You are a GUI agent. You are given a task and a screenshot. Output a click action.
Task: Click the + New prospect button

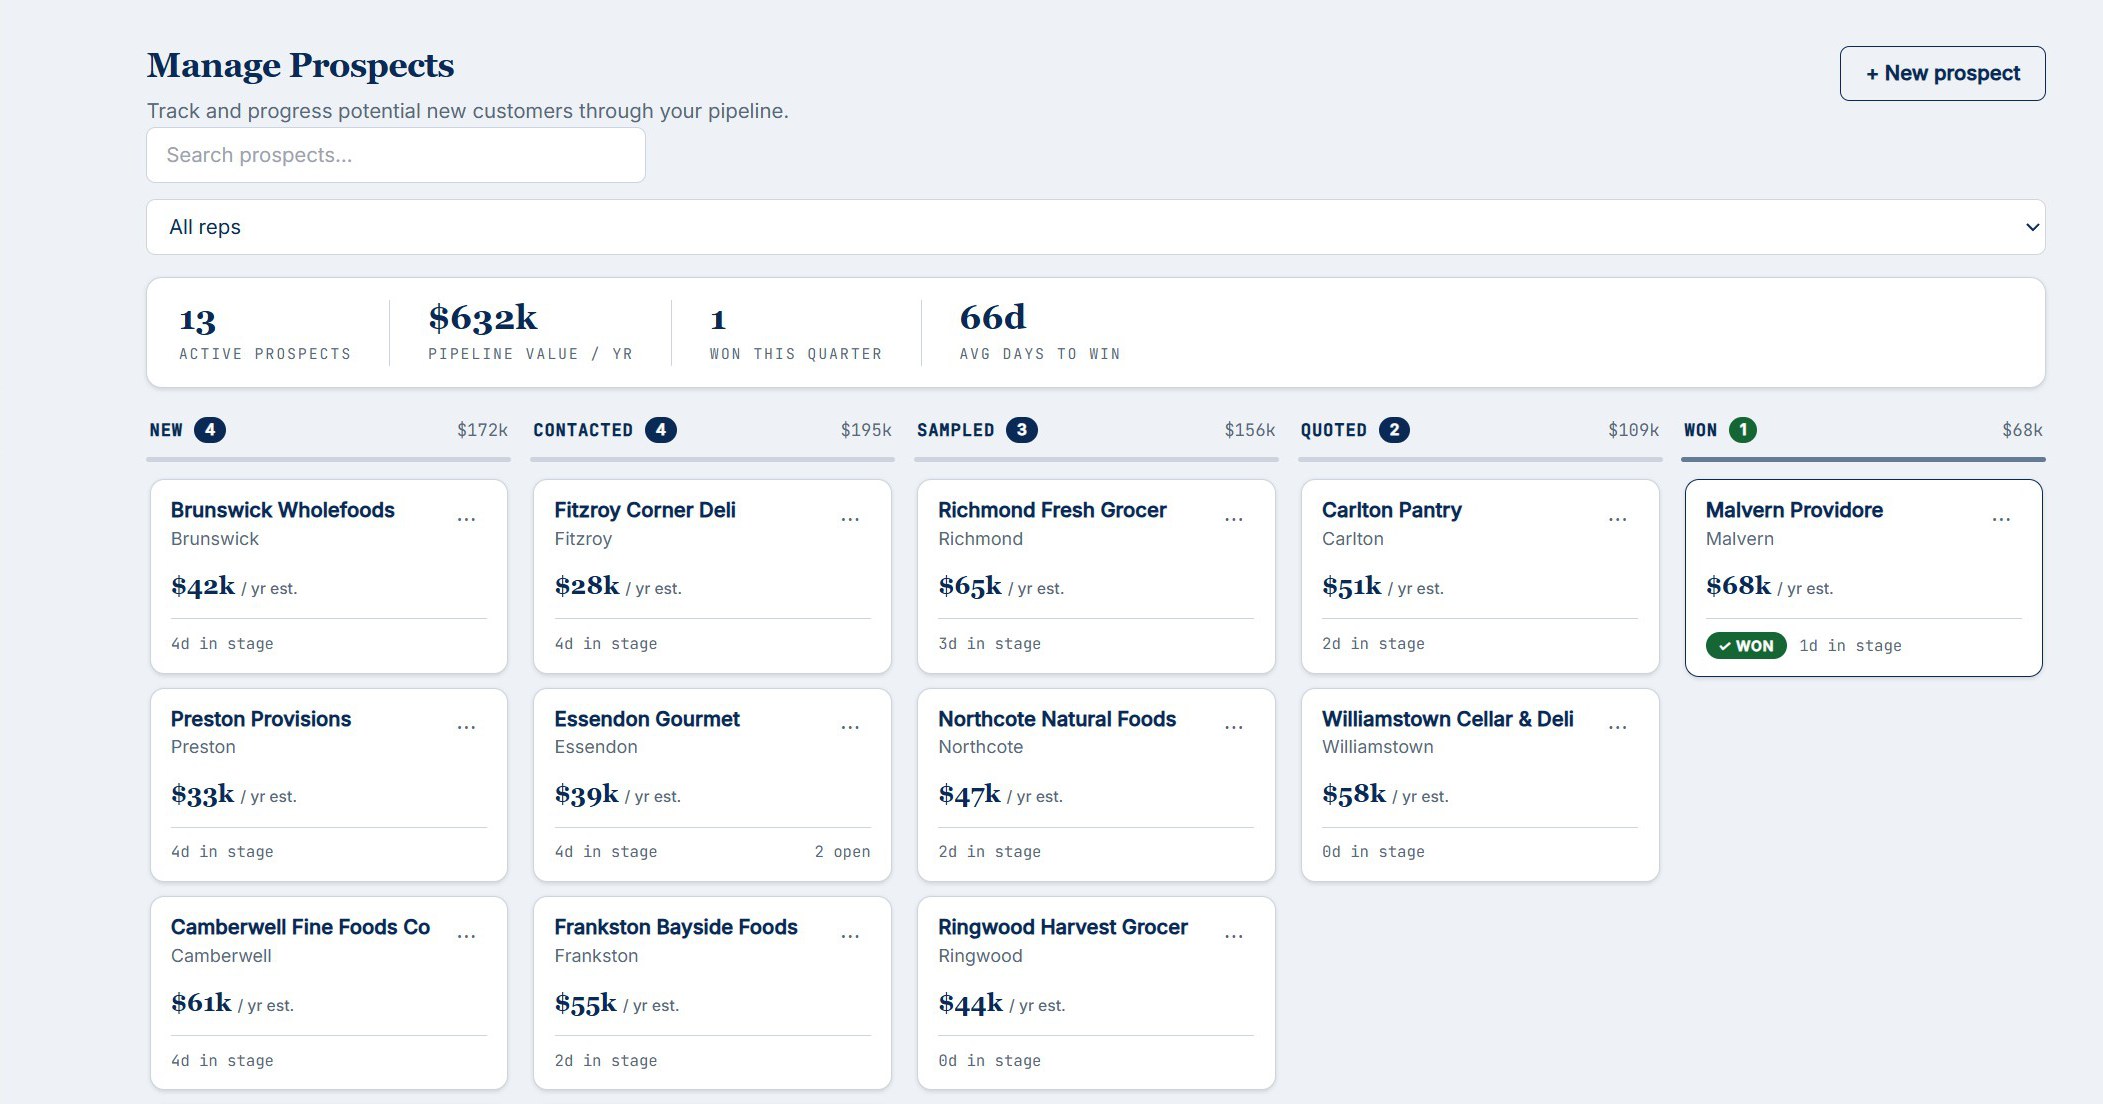1942,73
